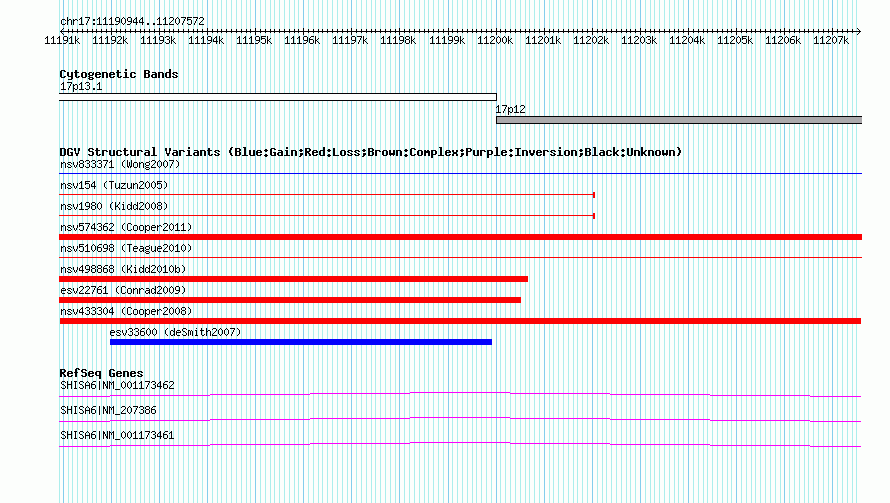Open nsv510698 (Teague2010) variant label
This screenshot has width=890, height=503.
click(x=126, y=248)
